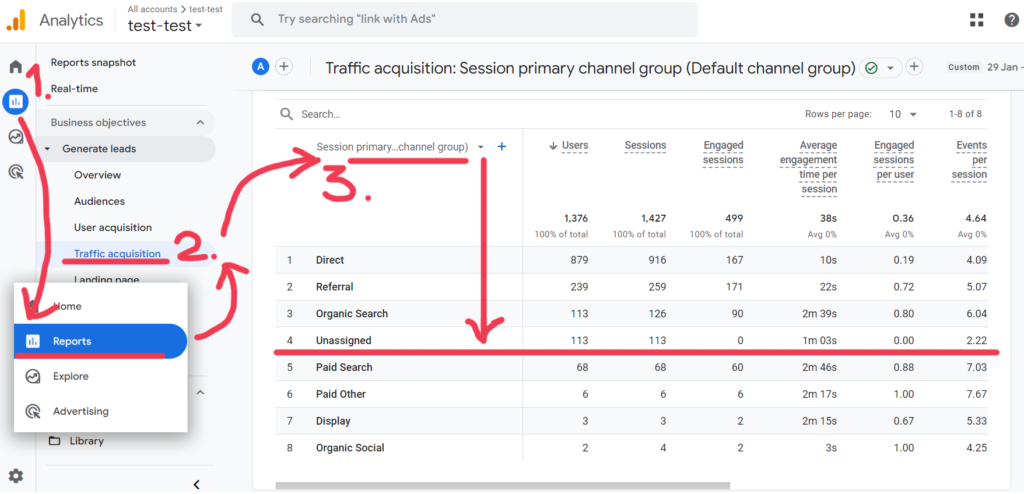This screenshot has height=494, width=1024.
Task: Select Traffic acquisition report in sidebar
Action: (116, 254)
